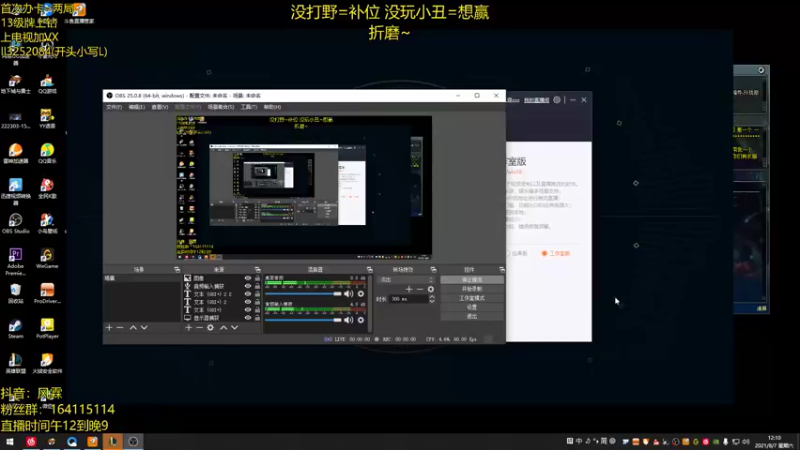Click 停止推流 stop streaming button

click(x=472, y=280)
